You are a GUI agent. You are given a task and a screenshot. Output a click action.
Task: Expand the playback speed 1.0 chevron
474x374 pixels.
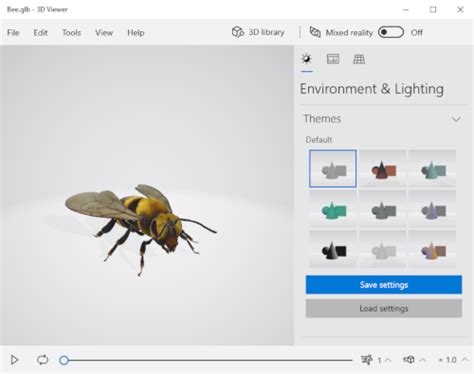[464, 360]
